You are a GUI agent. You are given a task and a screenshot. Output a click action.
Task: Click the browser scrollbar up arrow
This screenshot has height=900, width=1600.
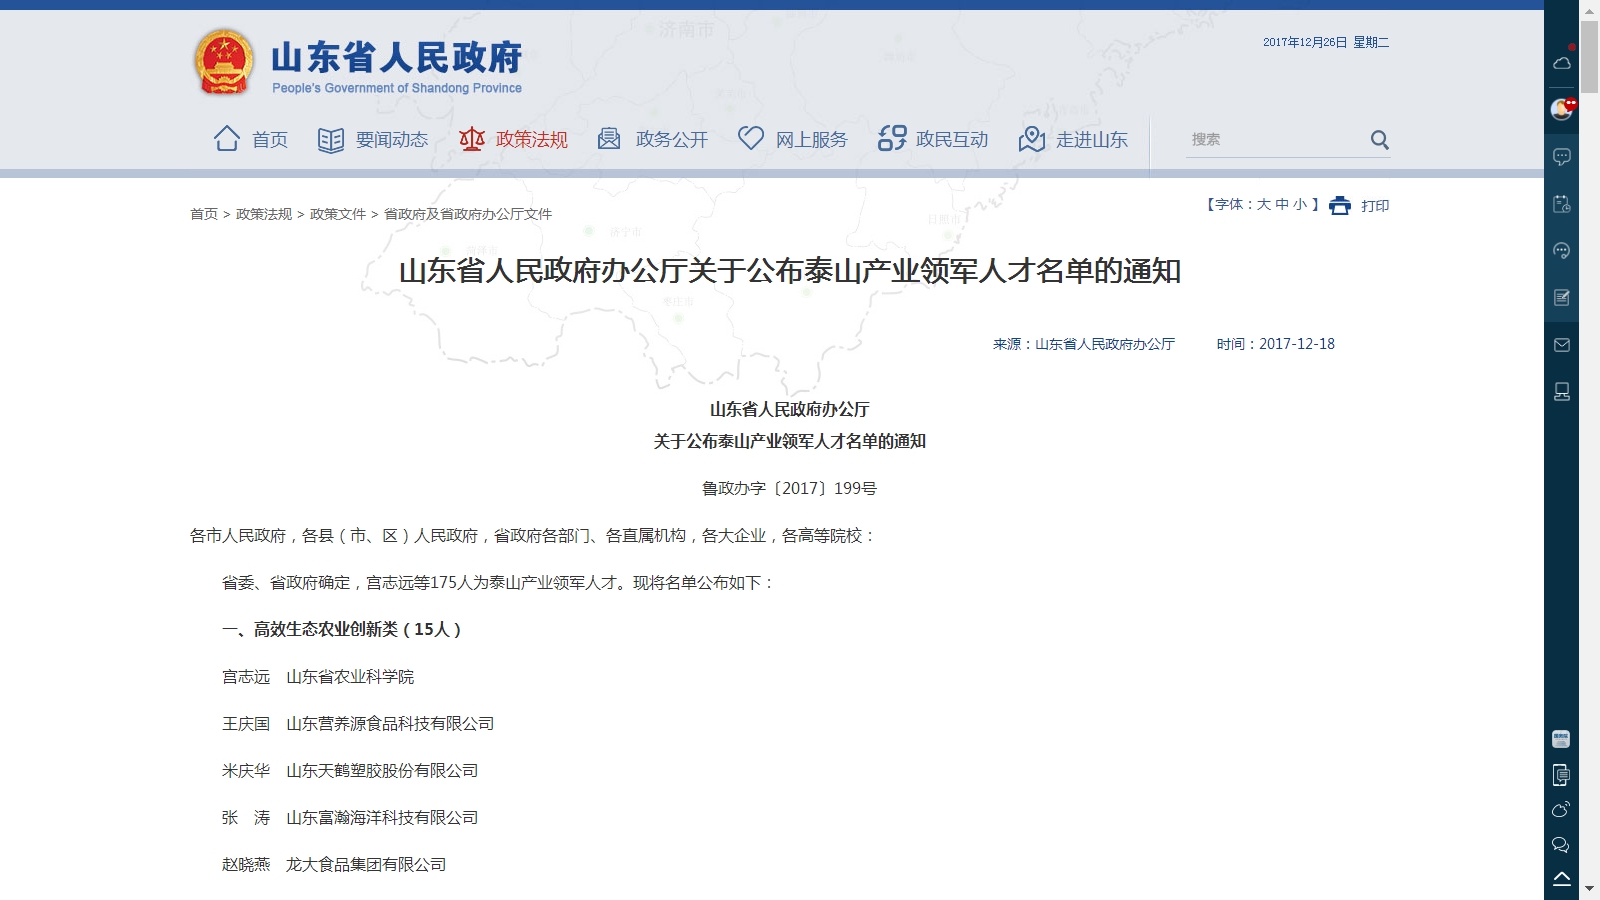1589,9
